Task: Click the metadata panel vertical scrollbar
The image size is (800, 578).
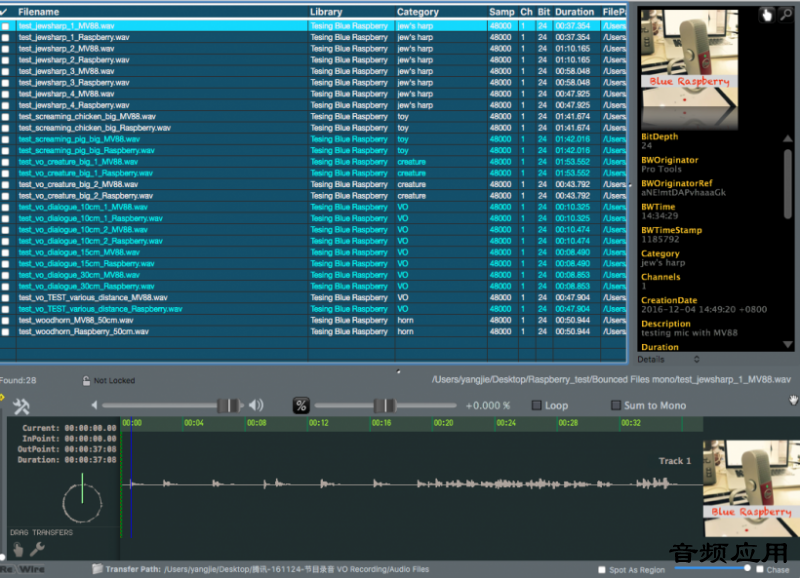Action: [788, 184]
